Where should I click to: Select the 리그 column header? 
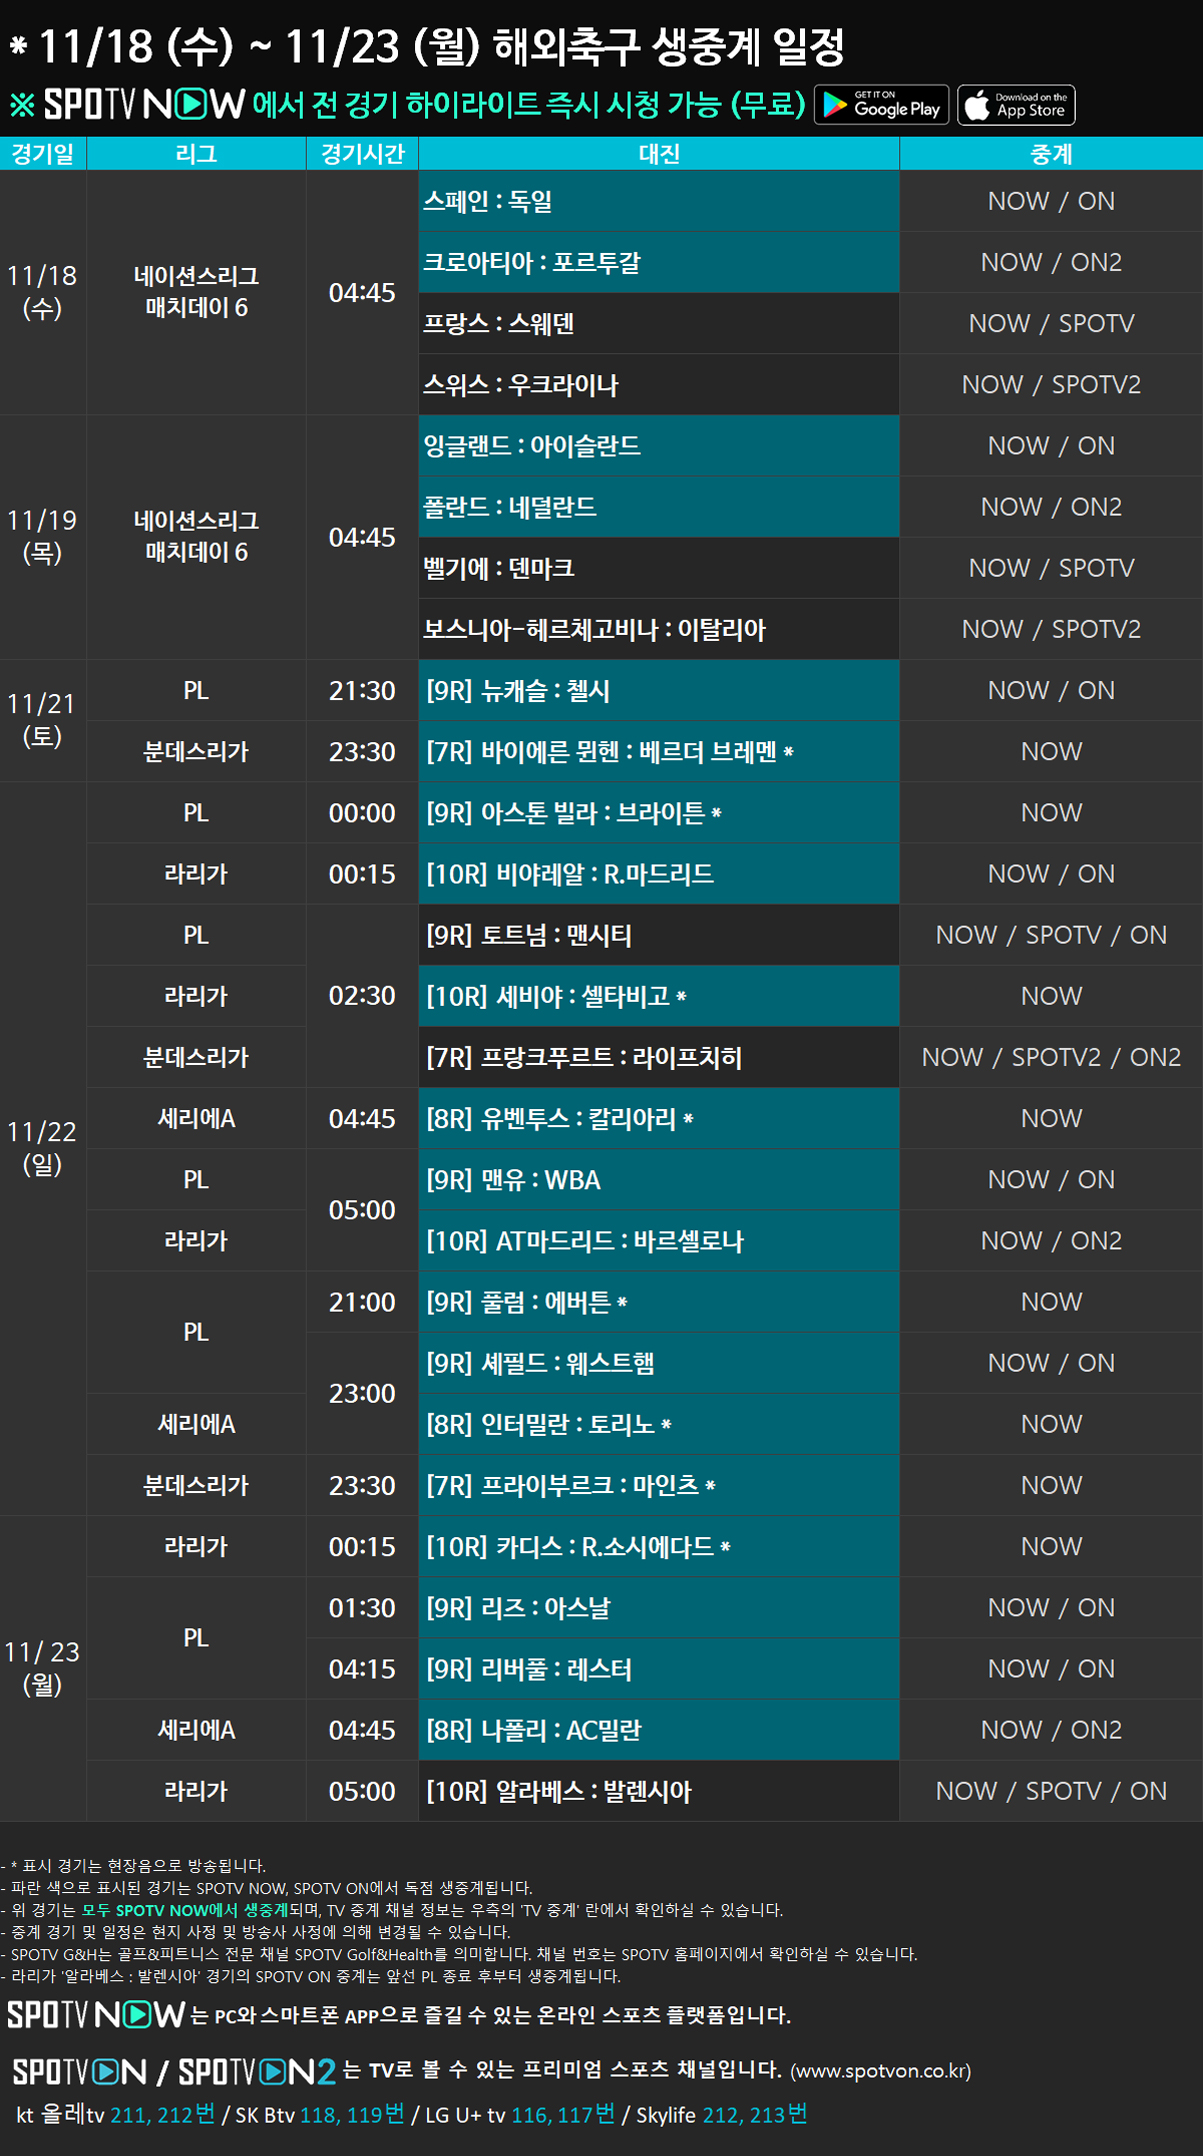[196, 154]
